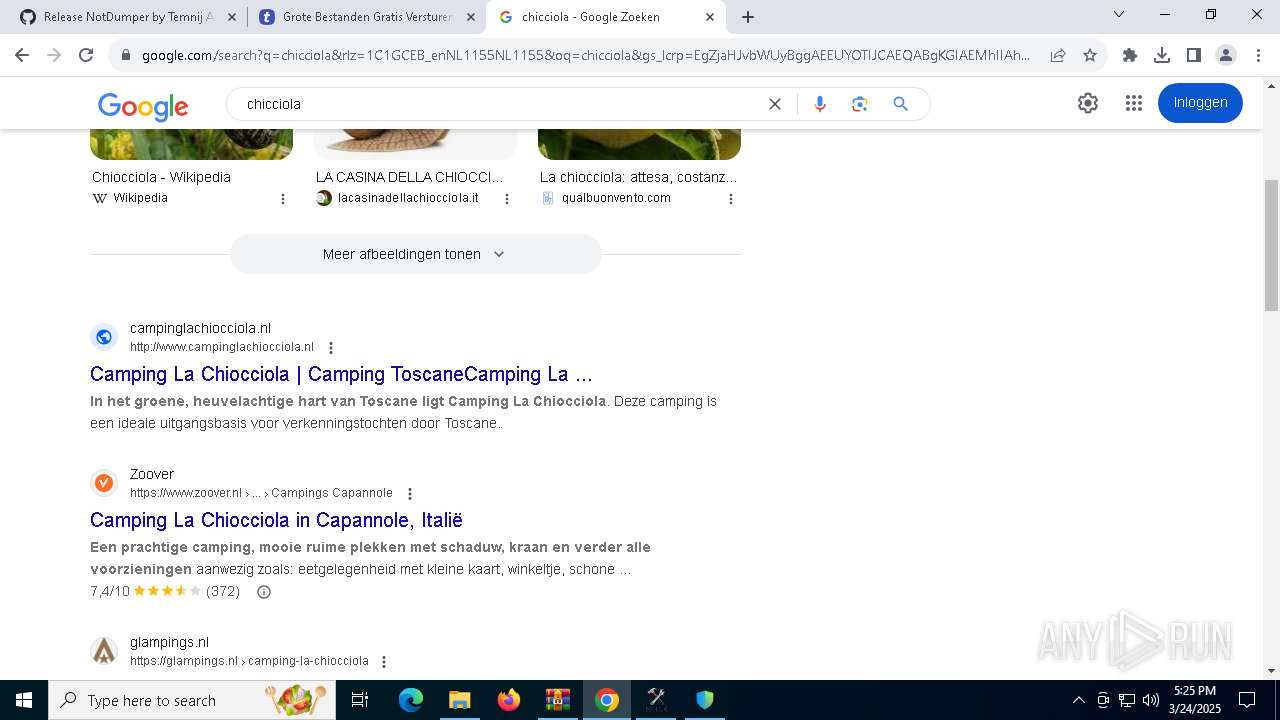Open La chiocciola: attesa, costanz... image title

pos(638,177)
